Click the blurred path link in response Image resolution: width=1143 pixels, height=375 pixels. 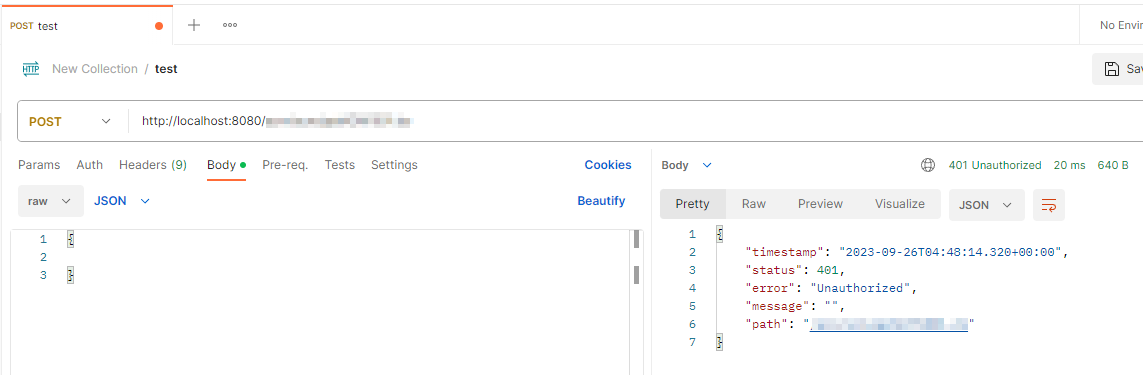coord(889,324)
